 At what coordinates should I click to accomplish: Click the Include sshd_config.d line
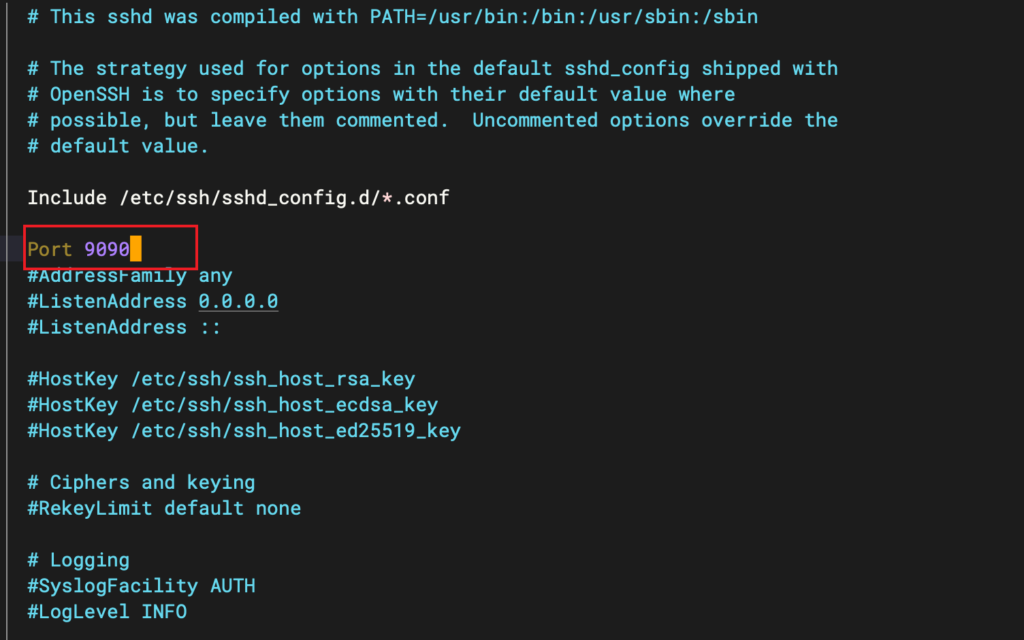(x=238, y=198)
